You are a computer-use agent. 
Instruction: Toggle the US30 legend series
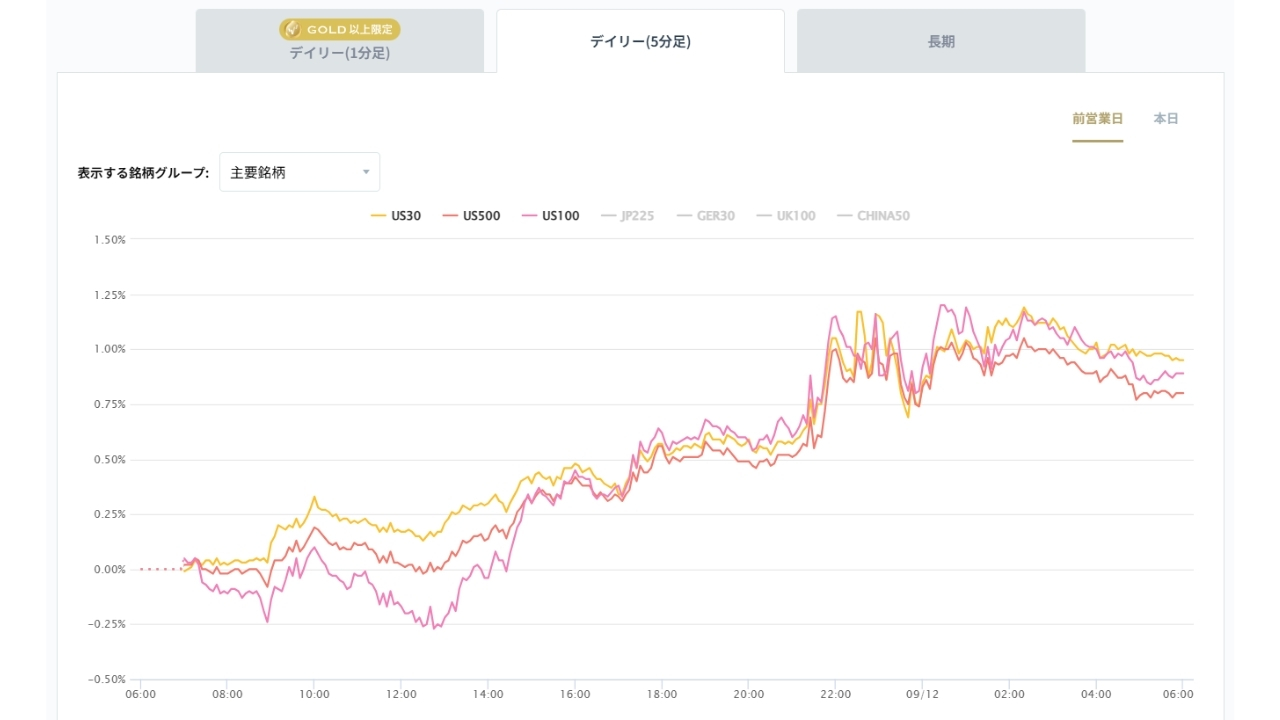pos(396,215)
